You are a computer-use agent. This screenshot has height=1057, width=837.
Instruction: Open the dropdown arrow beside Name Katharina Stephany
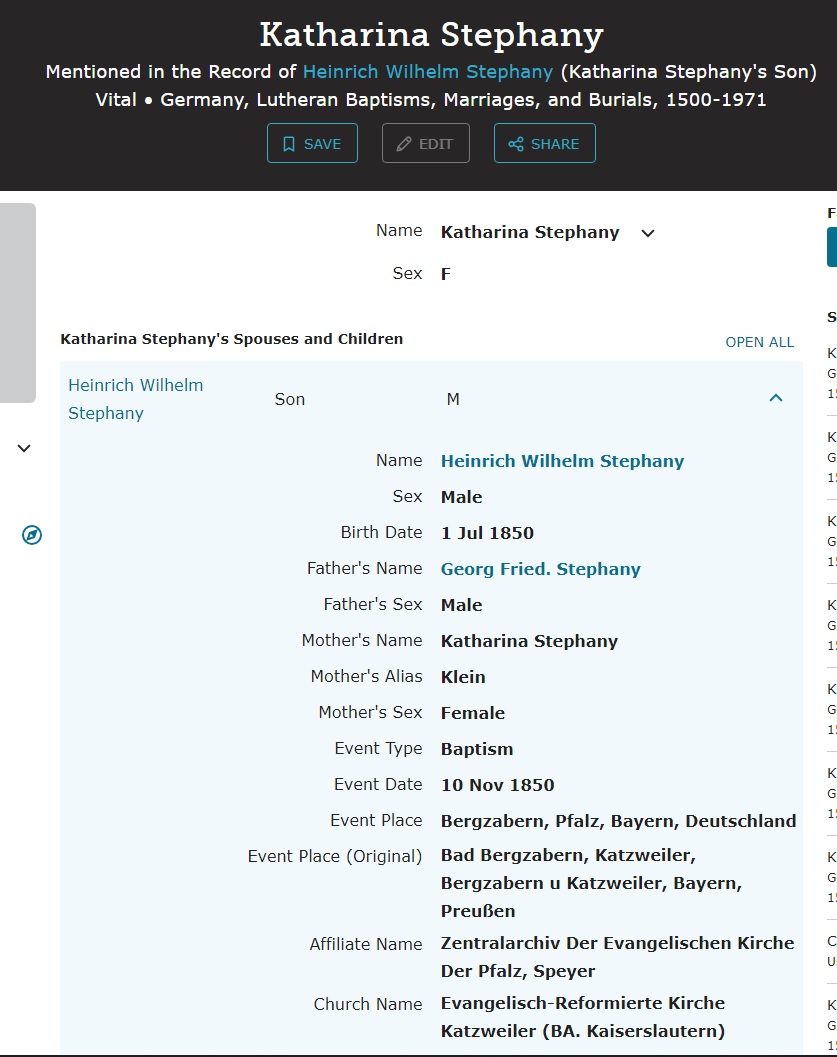tap(648, 233)
